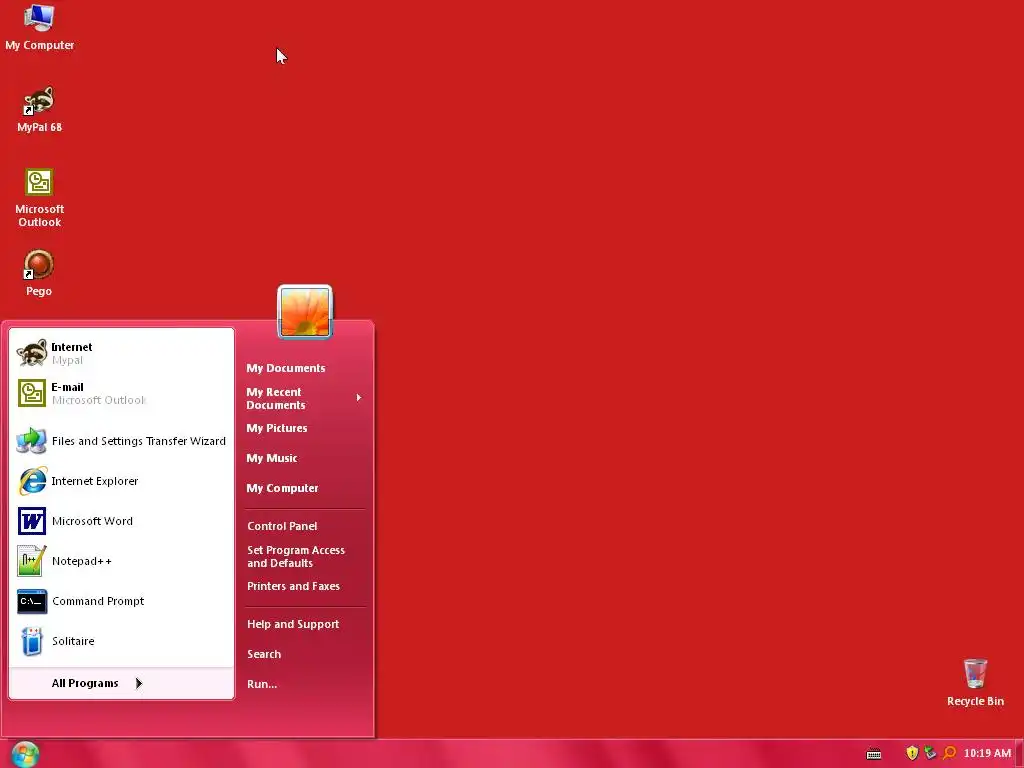1024x768 pixels.
Task: Open Set Program Access and Defaults
Action: [x=304, y=556]
